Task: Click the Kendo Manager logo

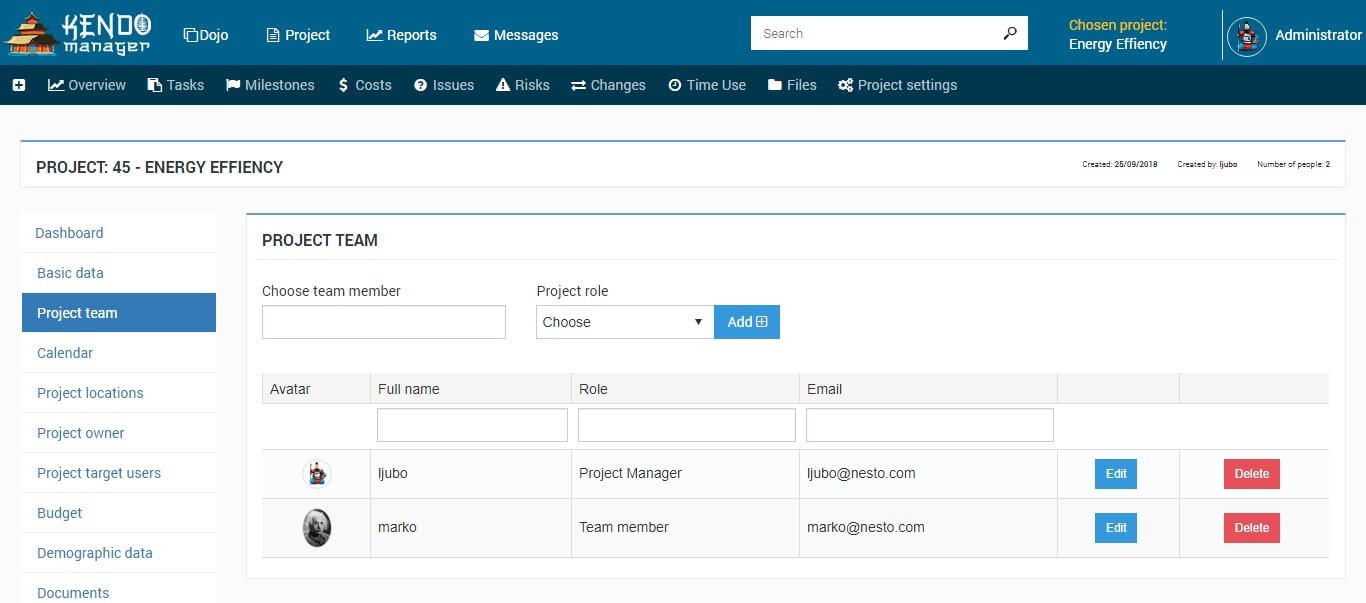Action: (x=78, y=33)
